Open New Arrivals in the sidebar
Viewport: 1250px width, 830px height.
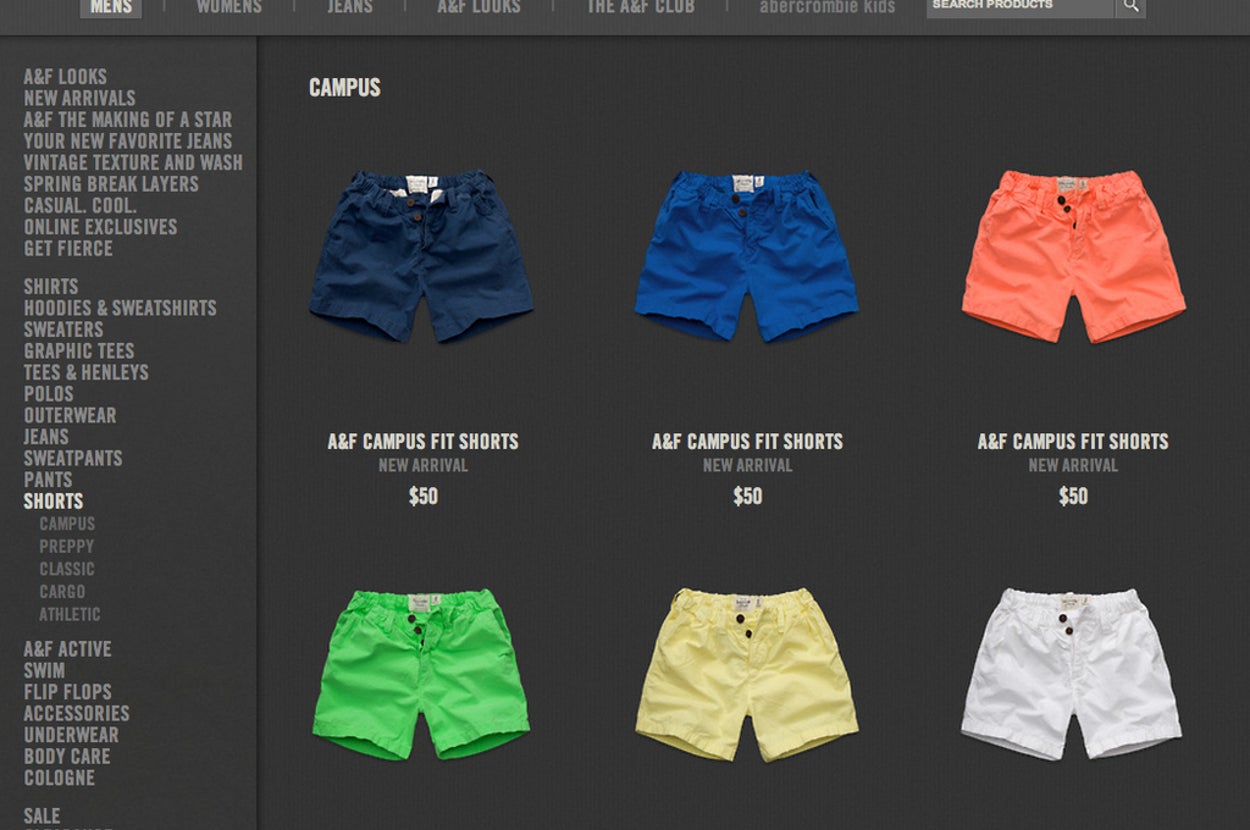pyautogui.click(x=80, y=98)
